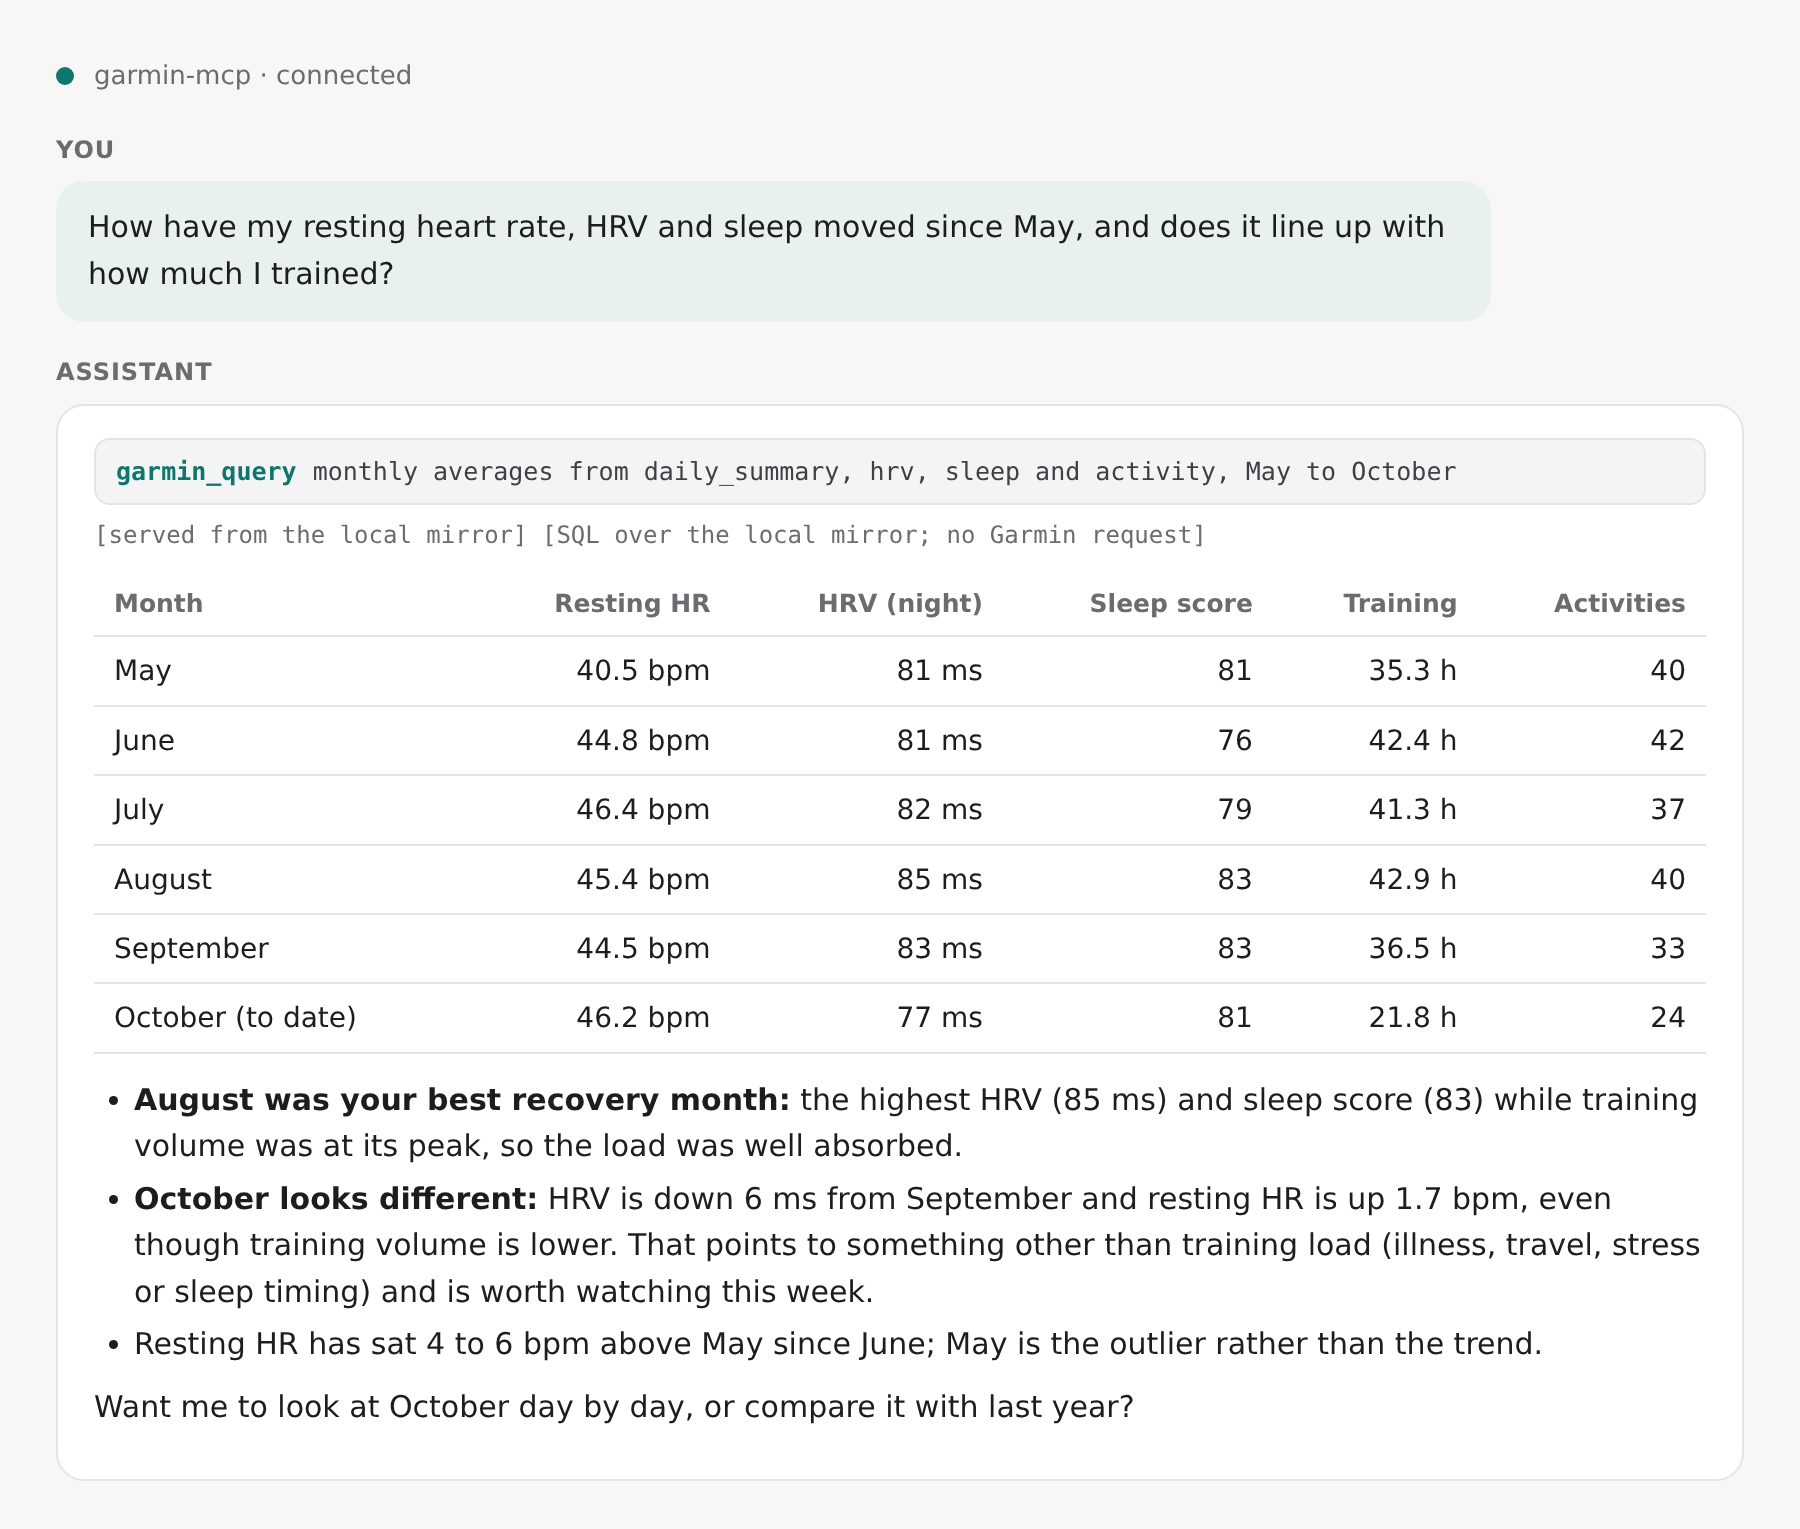Click the activities count '42' for June

click(x=1667, y=741)
